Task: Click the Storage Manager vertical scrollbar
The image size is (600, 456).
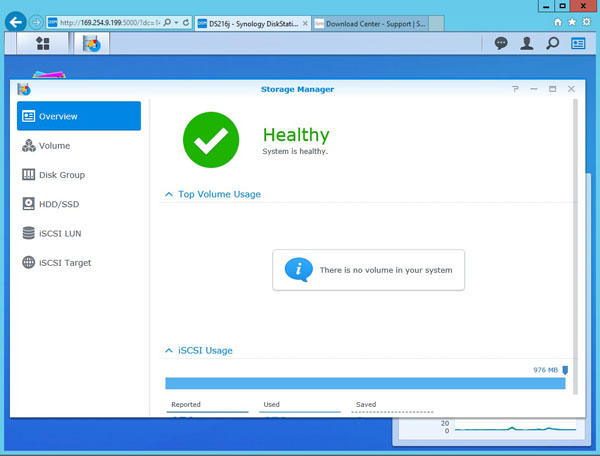Action: click(575, 247)
